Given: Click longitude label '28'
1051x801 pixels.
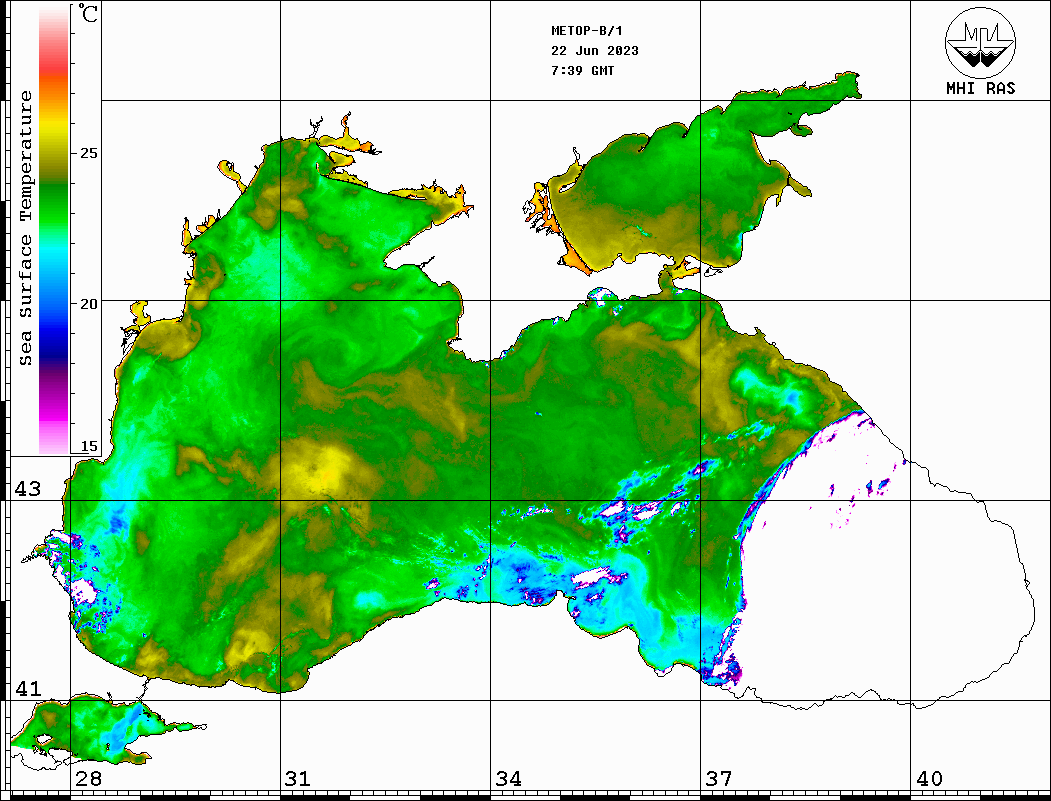Looking at the screenshot, I should pyautogui.click(x=88, y=779).
